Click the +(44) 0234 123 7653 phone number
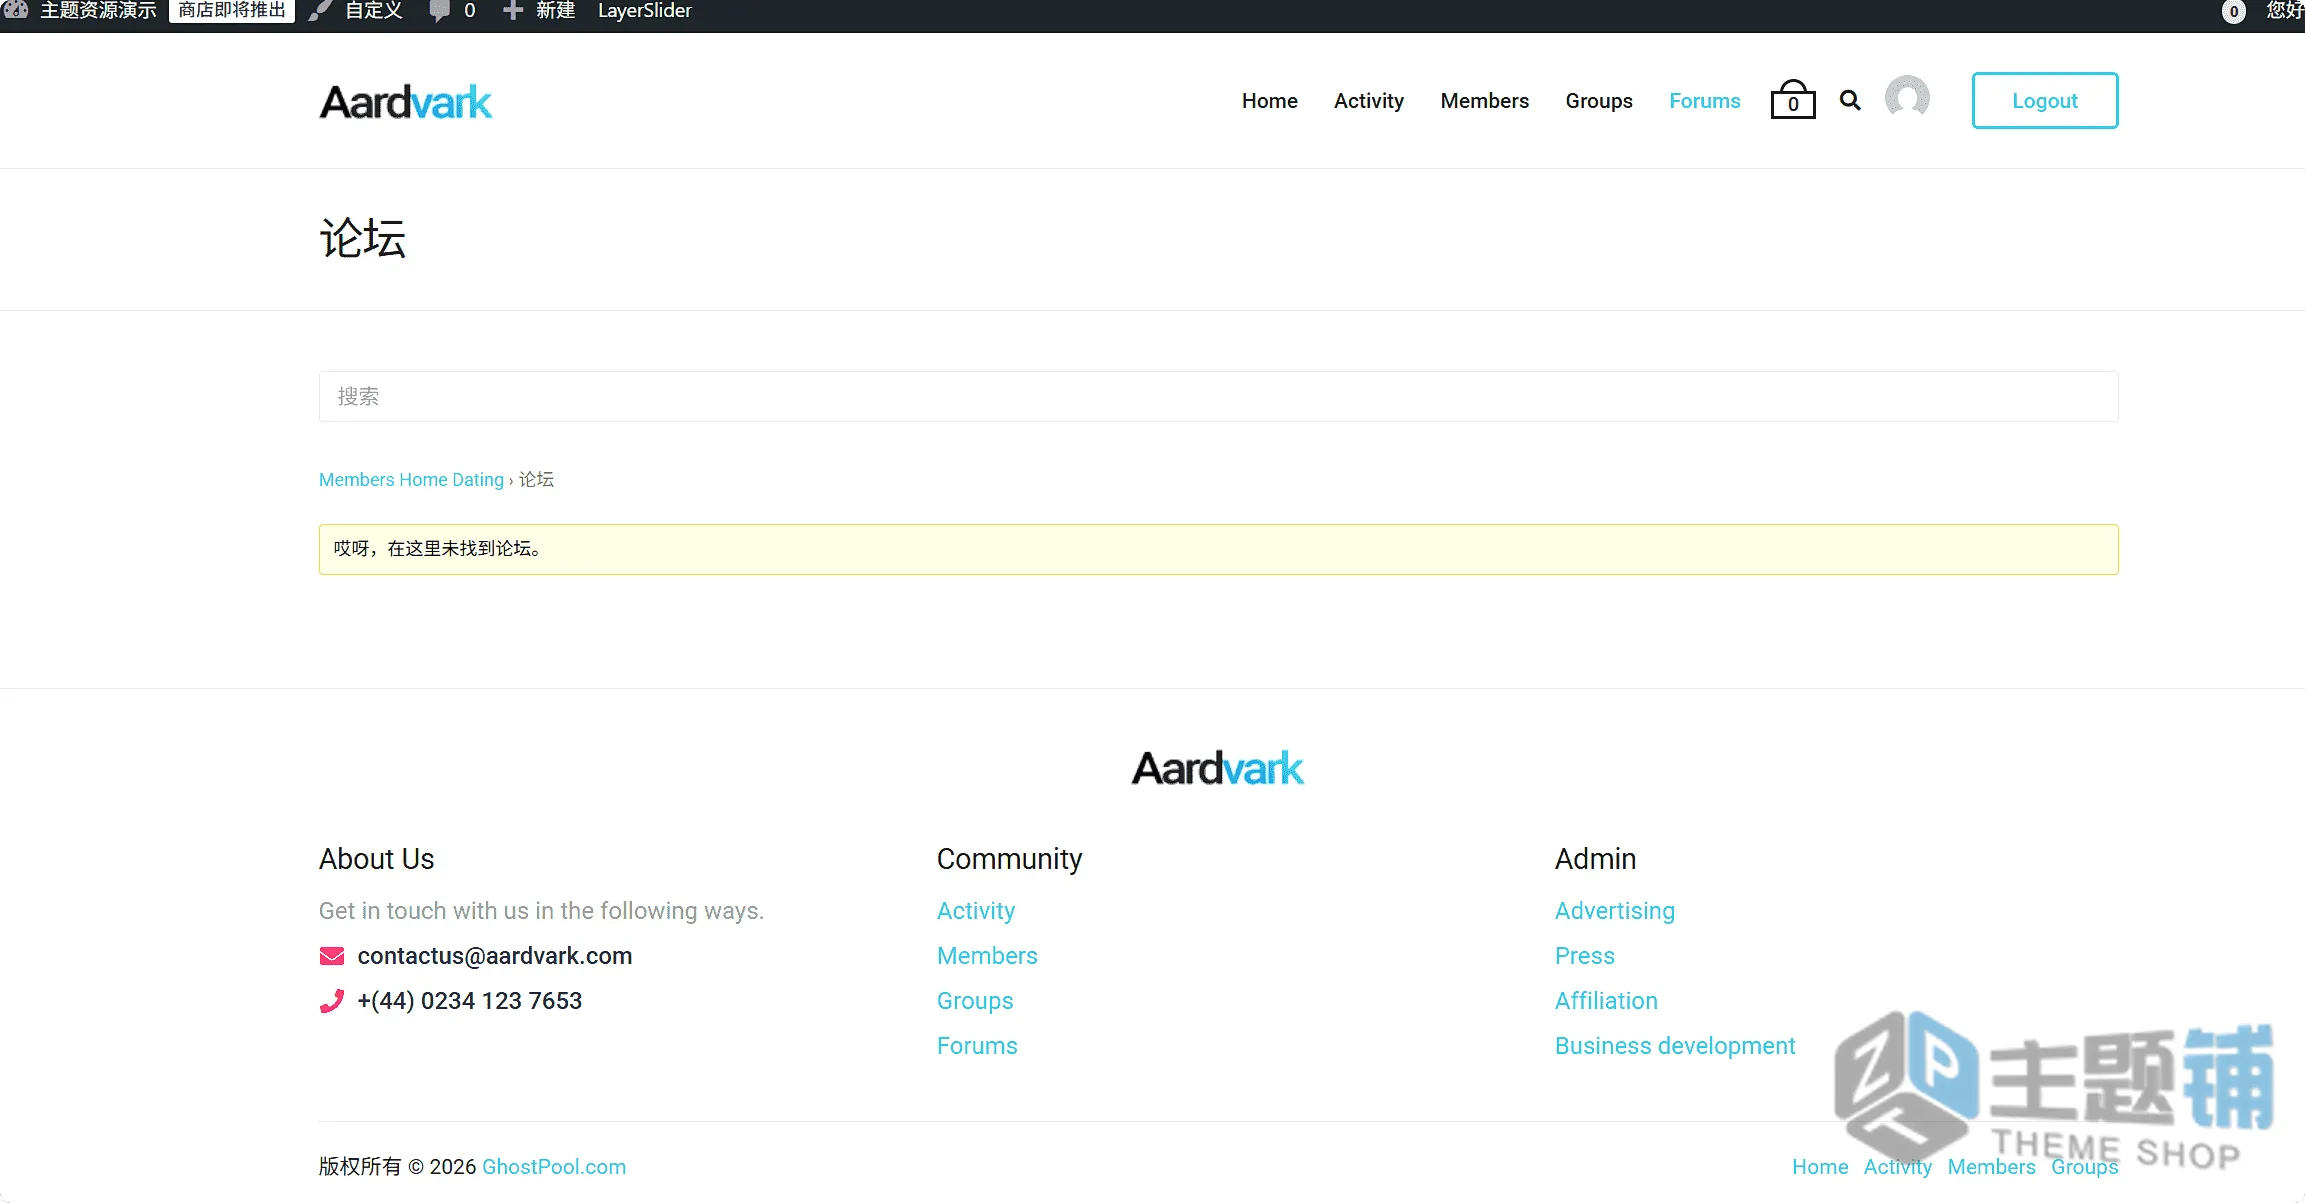This screenshot has height=1203, width=2305. (469, 1001)
